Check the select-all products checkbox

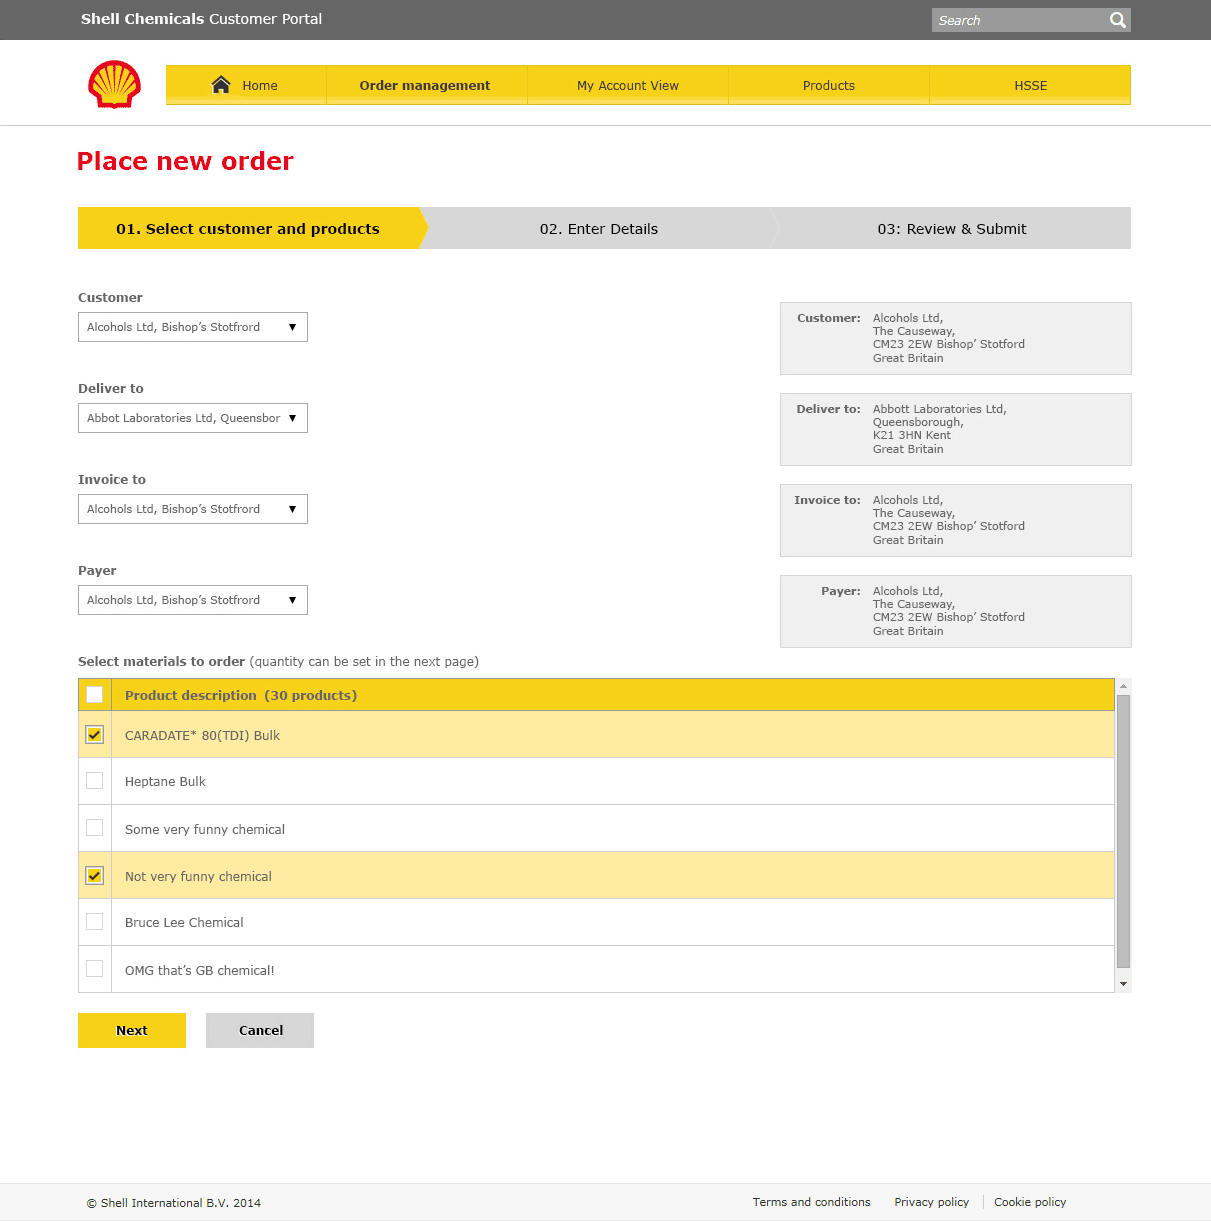point(94,694)
